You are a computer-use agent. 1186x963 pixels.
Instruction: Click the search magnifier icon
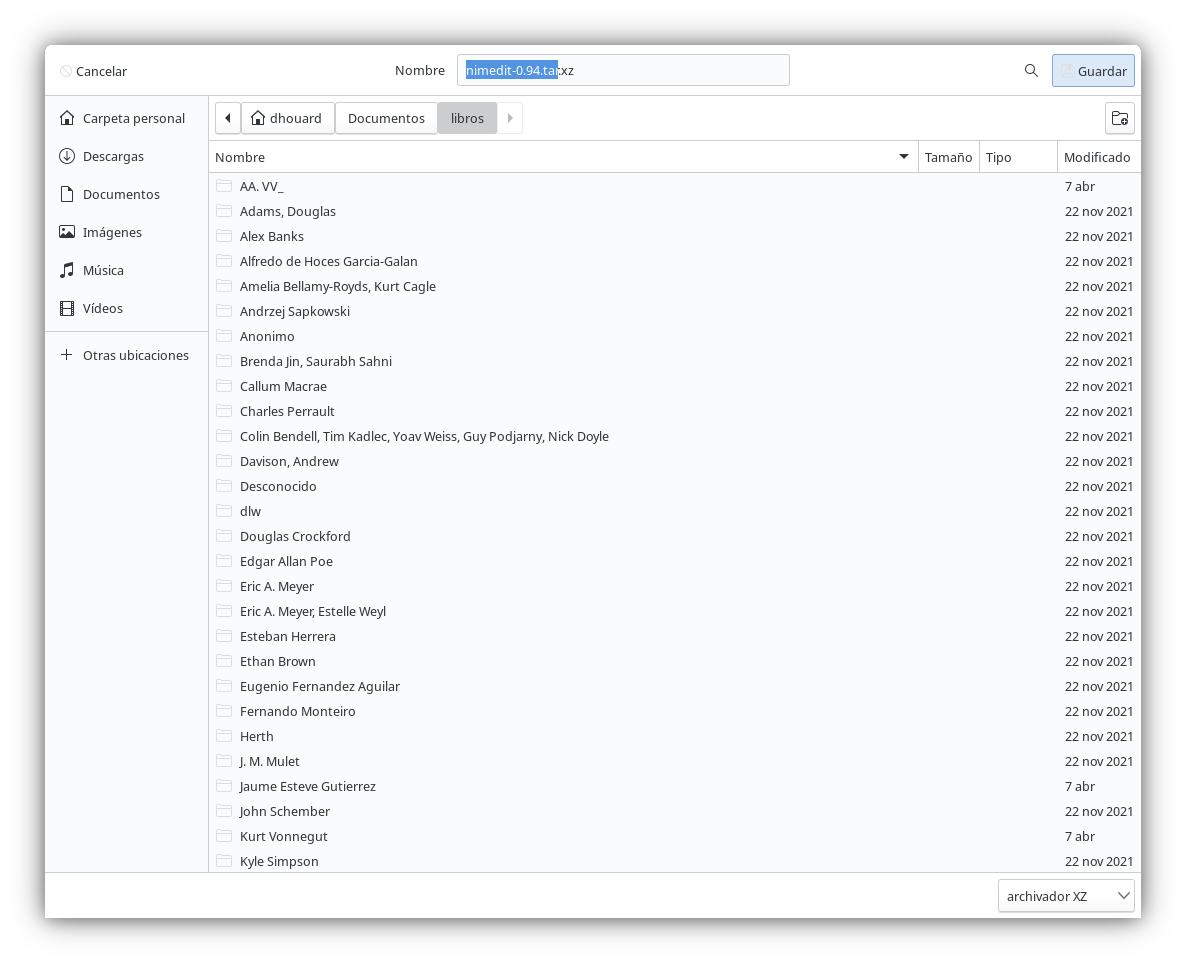tap(1031, 71)
